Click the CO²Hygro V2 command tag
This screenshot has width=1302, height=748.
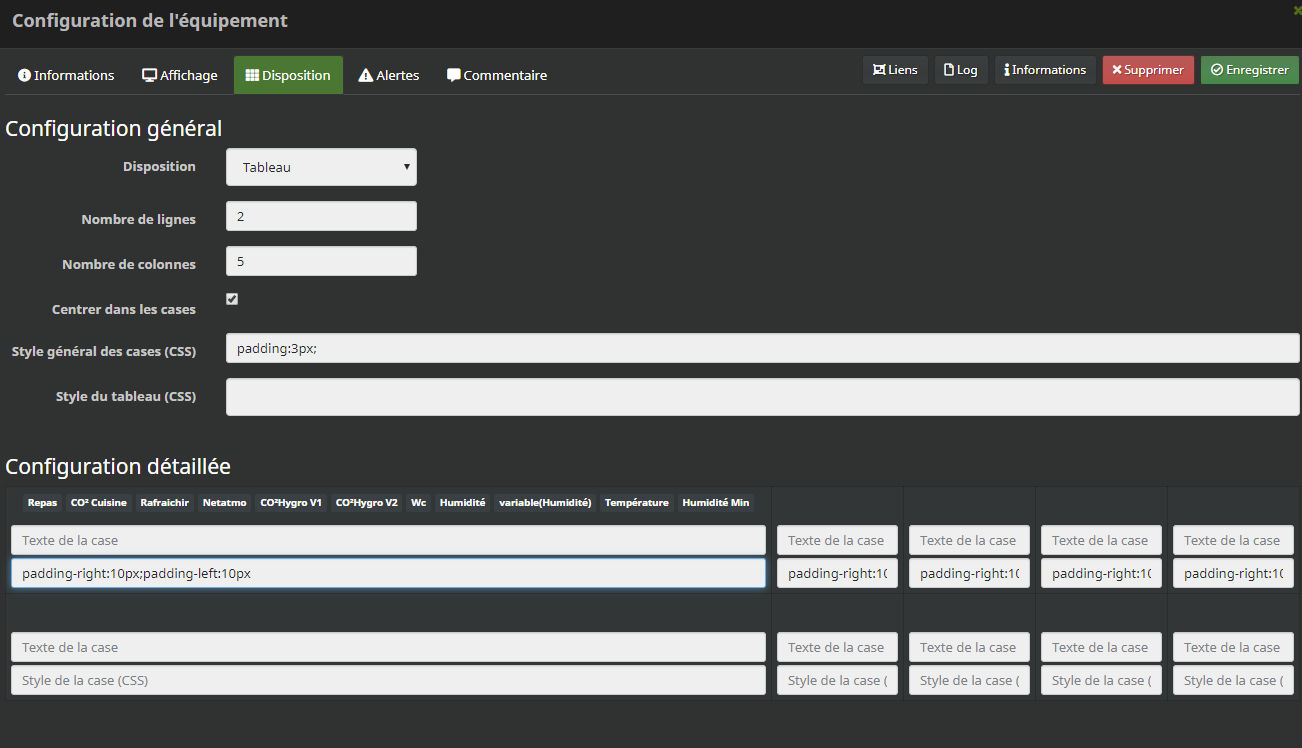(x=366, y=503)
